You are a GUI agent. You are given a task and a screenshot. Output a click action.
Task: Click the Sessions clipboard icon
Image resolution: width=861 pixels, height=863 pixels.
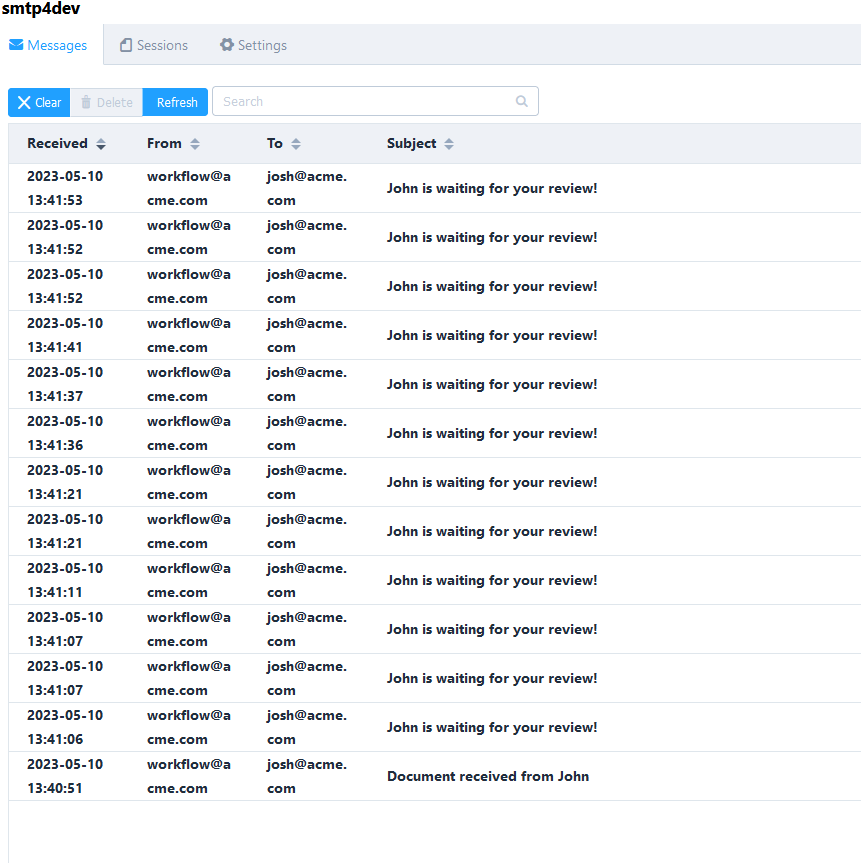(x=126, y=45)
